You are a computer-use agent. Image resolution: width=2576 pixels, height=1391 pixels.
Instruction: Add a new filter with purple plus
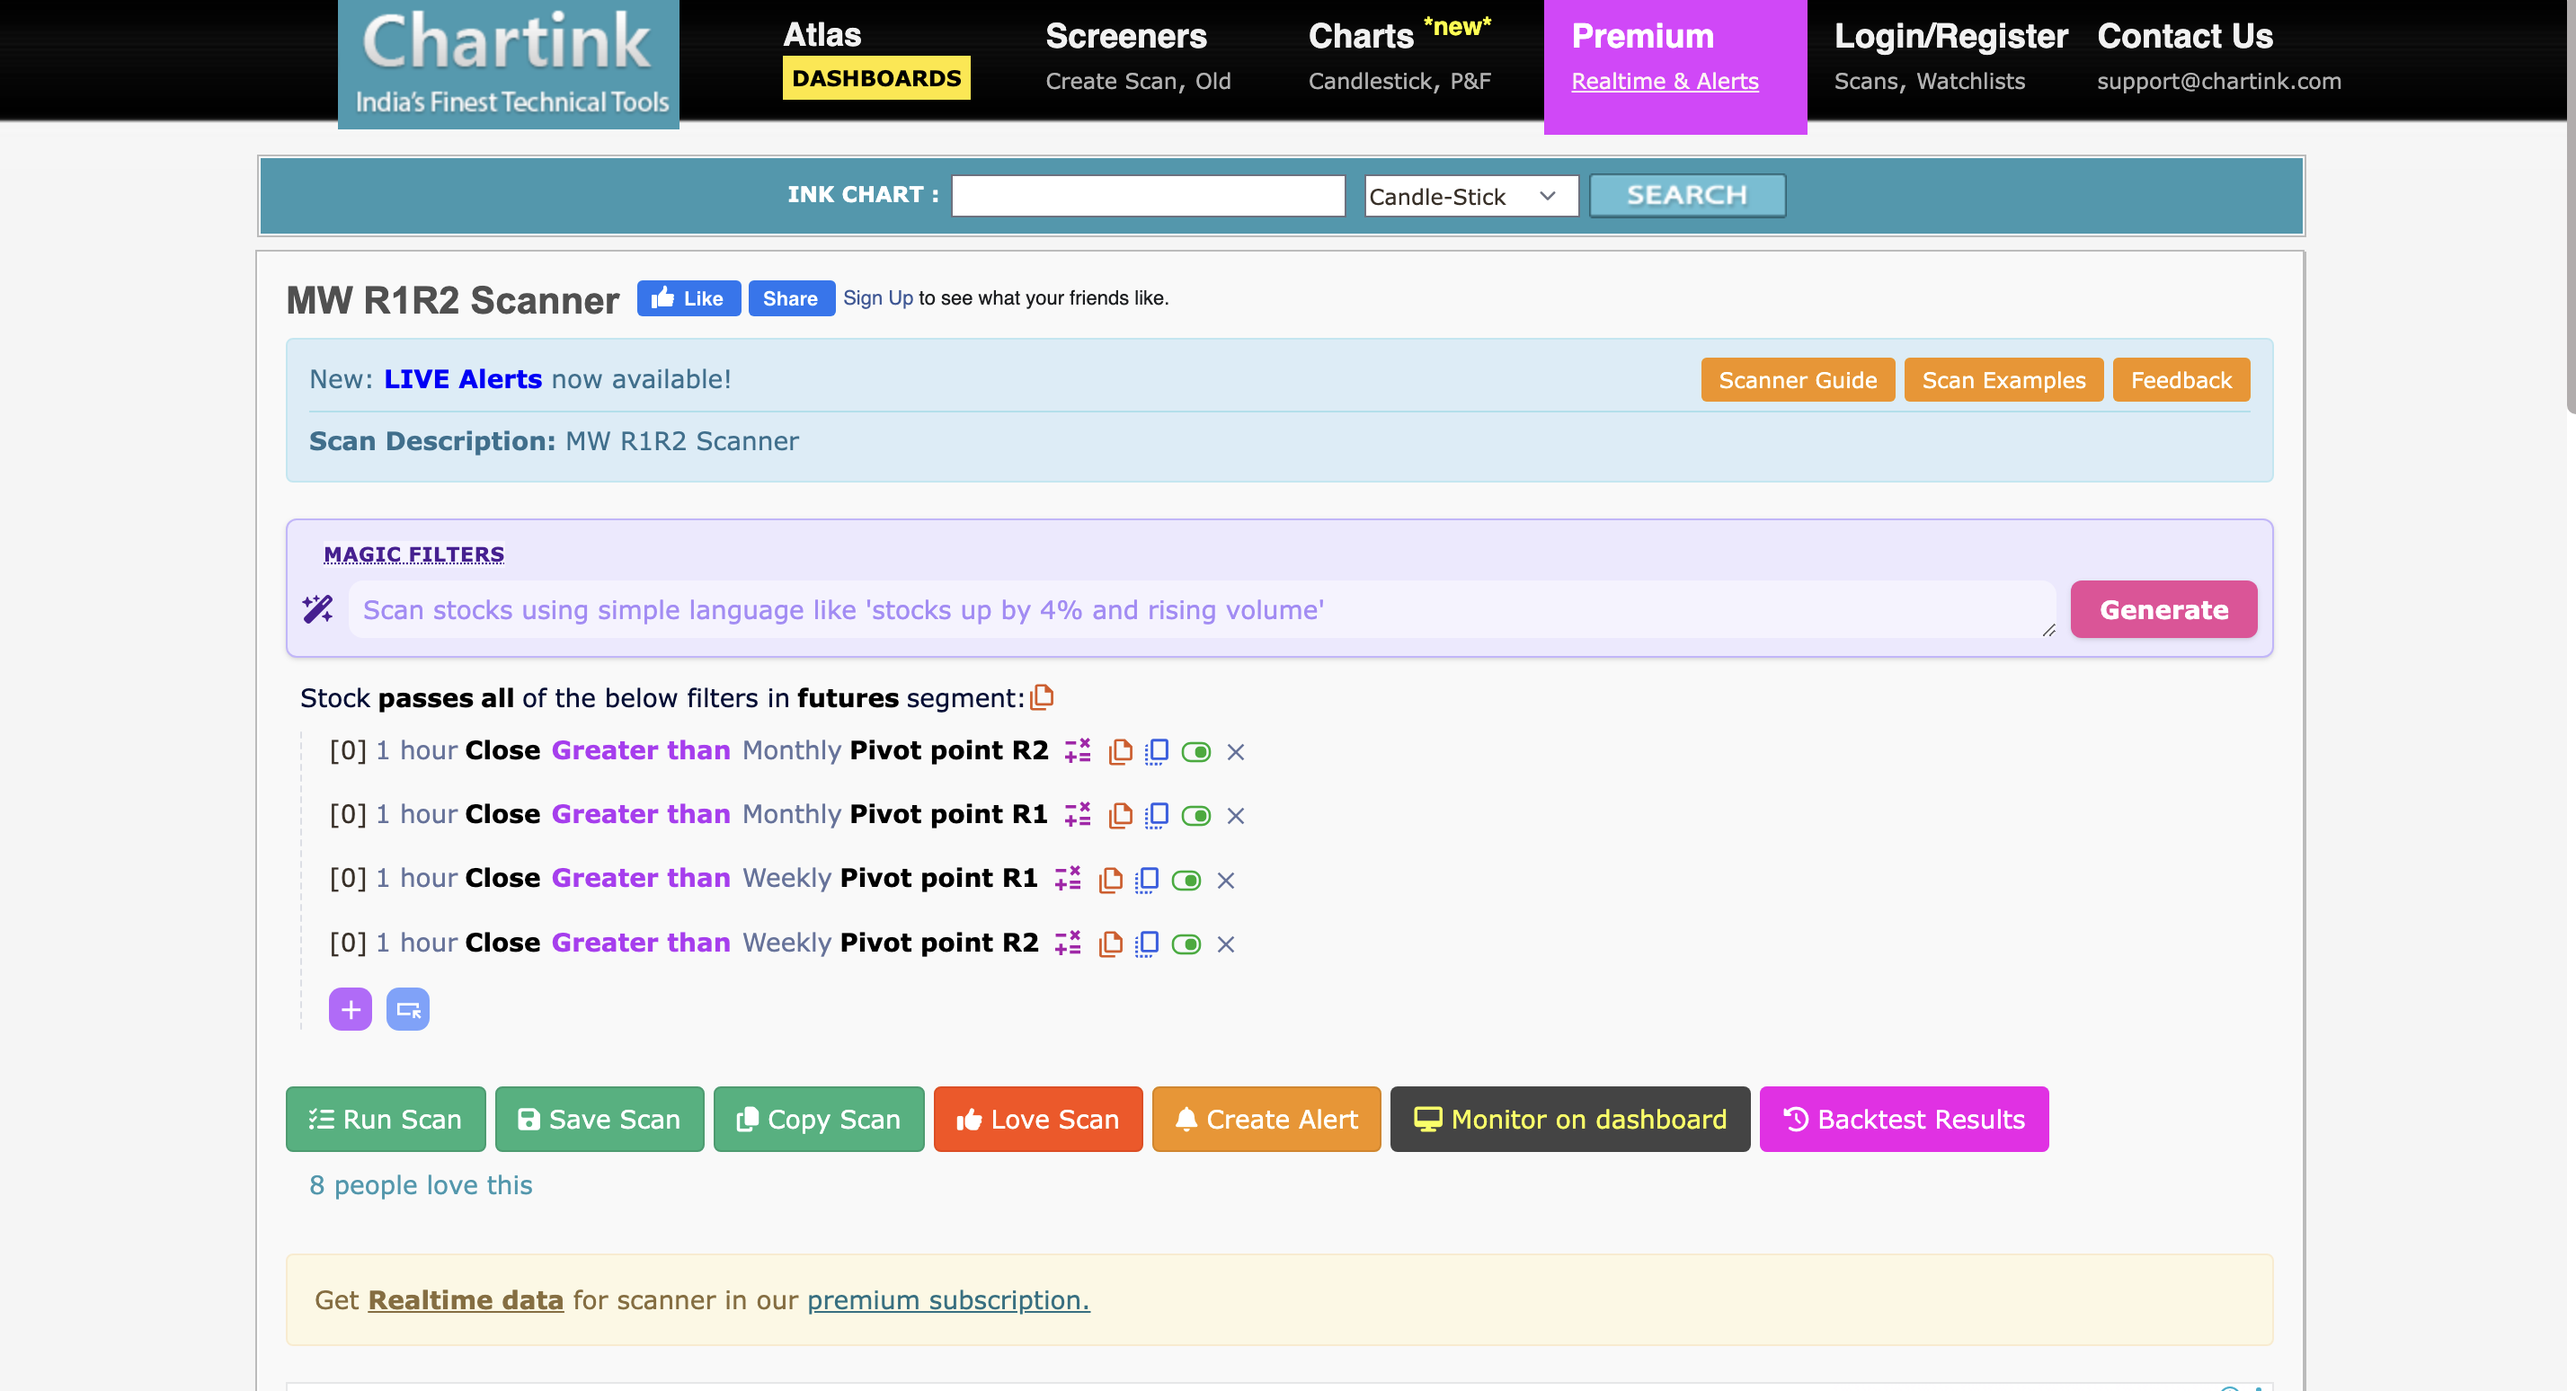tap(350, 1009)
